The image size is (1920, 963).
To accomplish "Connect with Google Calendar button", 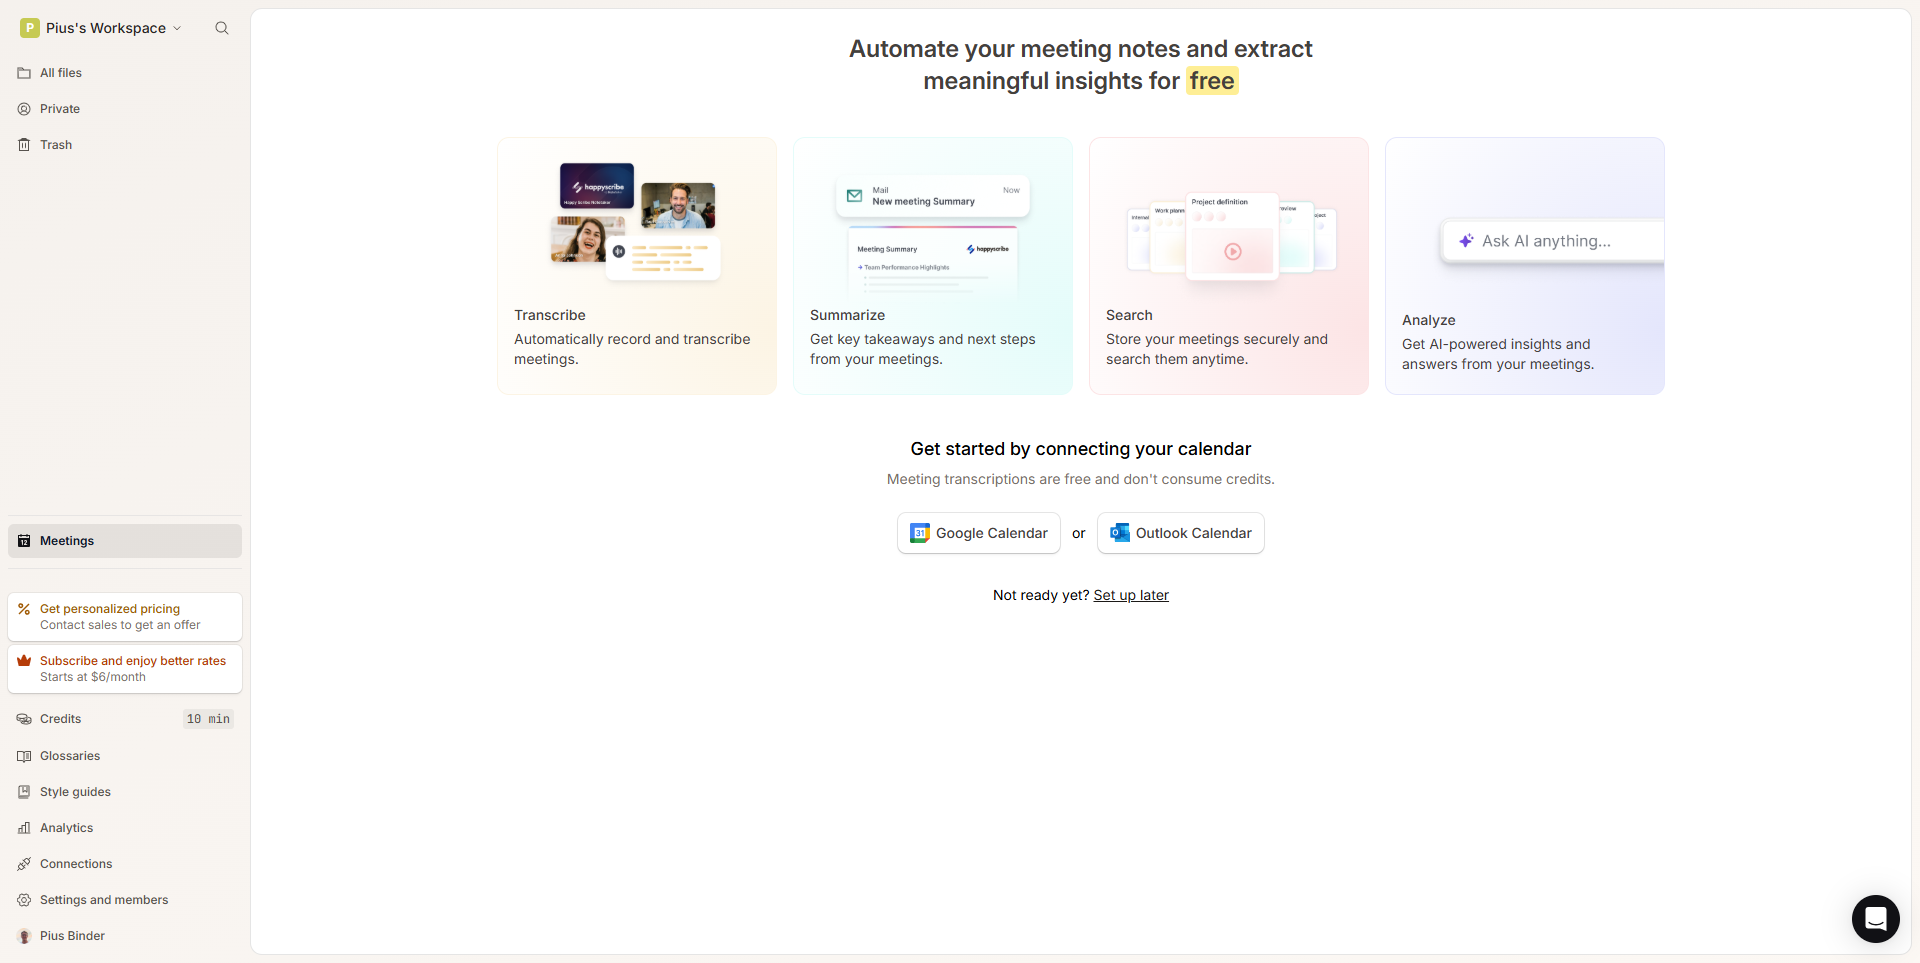I will (x=978, y=533).
